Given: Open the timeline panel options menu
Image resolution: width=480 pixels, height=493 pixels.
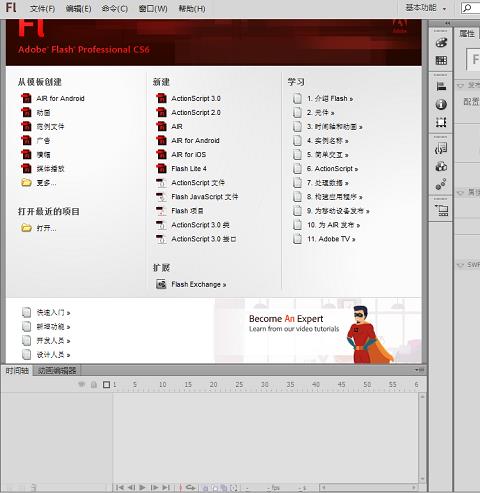Looking at the screenshot, I should 419,370.
